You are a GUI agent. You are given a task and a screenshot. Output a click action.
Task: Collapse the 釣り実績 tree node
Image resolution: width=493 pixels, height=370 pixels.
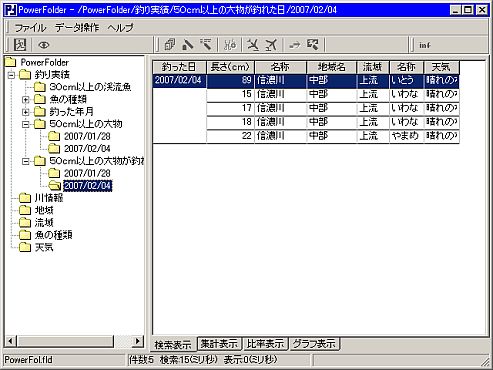(11, 75)
